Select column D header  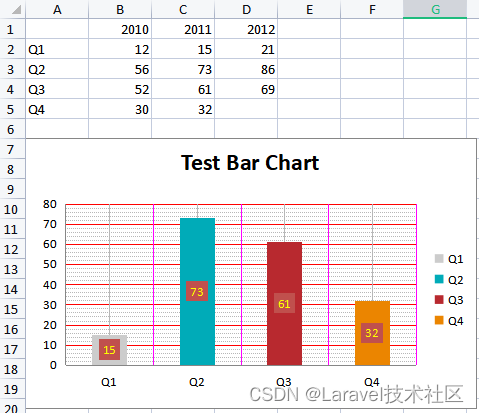pyautogui.click(x=246, y=9)
